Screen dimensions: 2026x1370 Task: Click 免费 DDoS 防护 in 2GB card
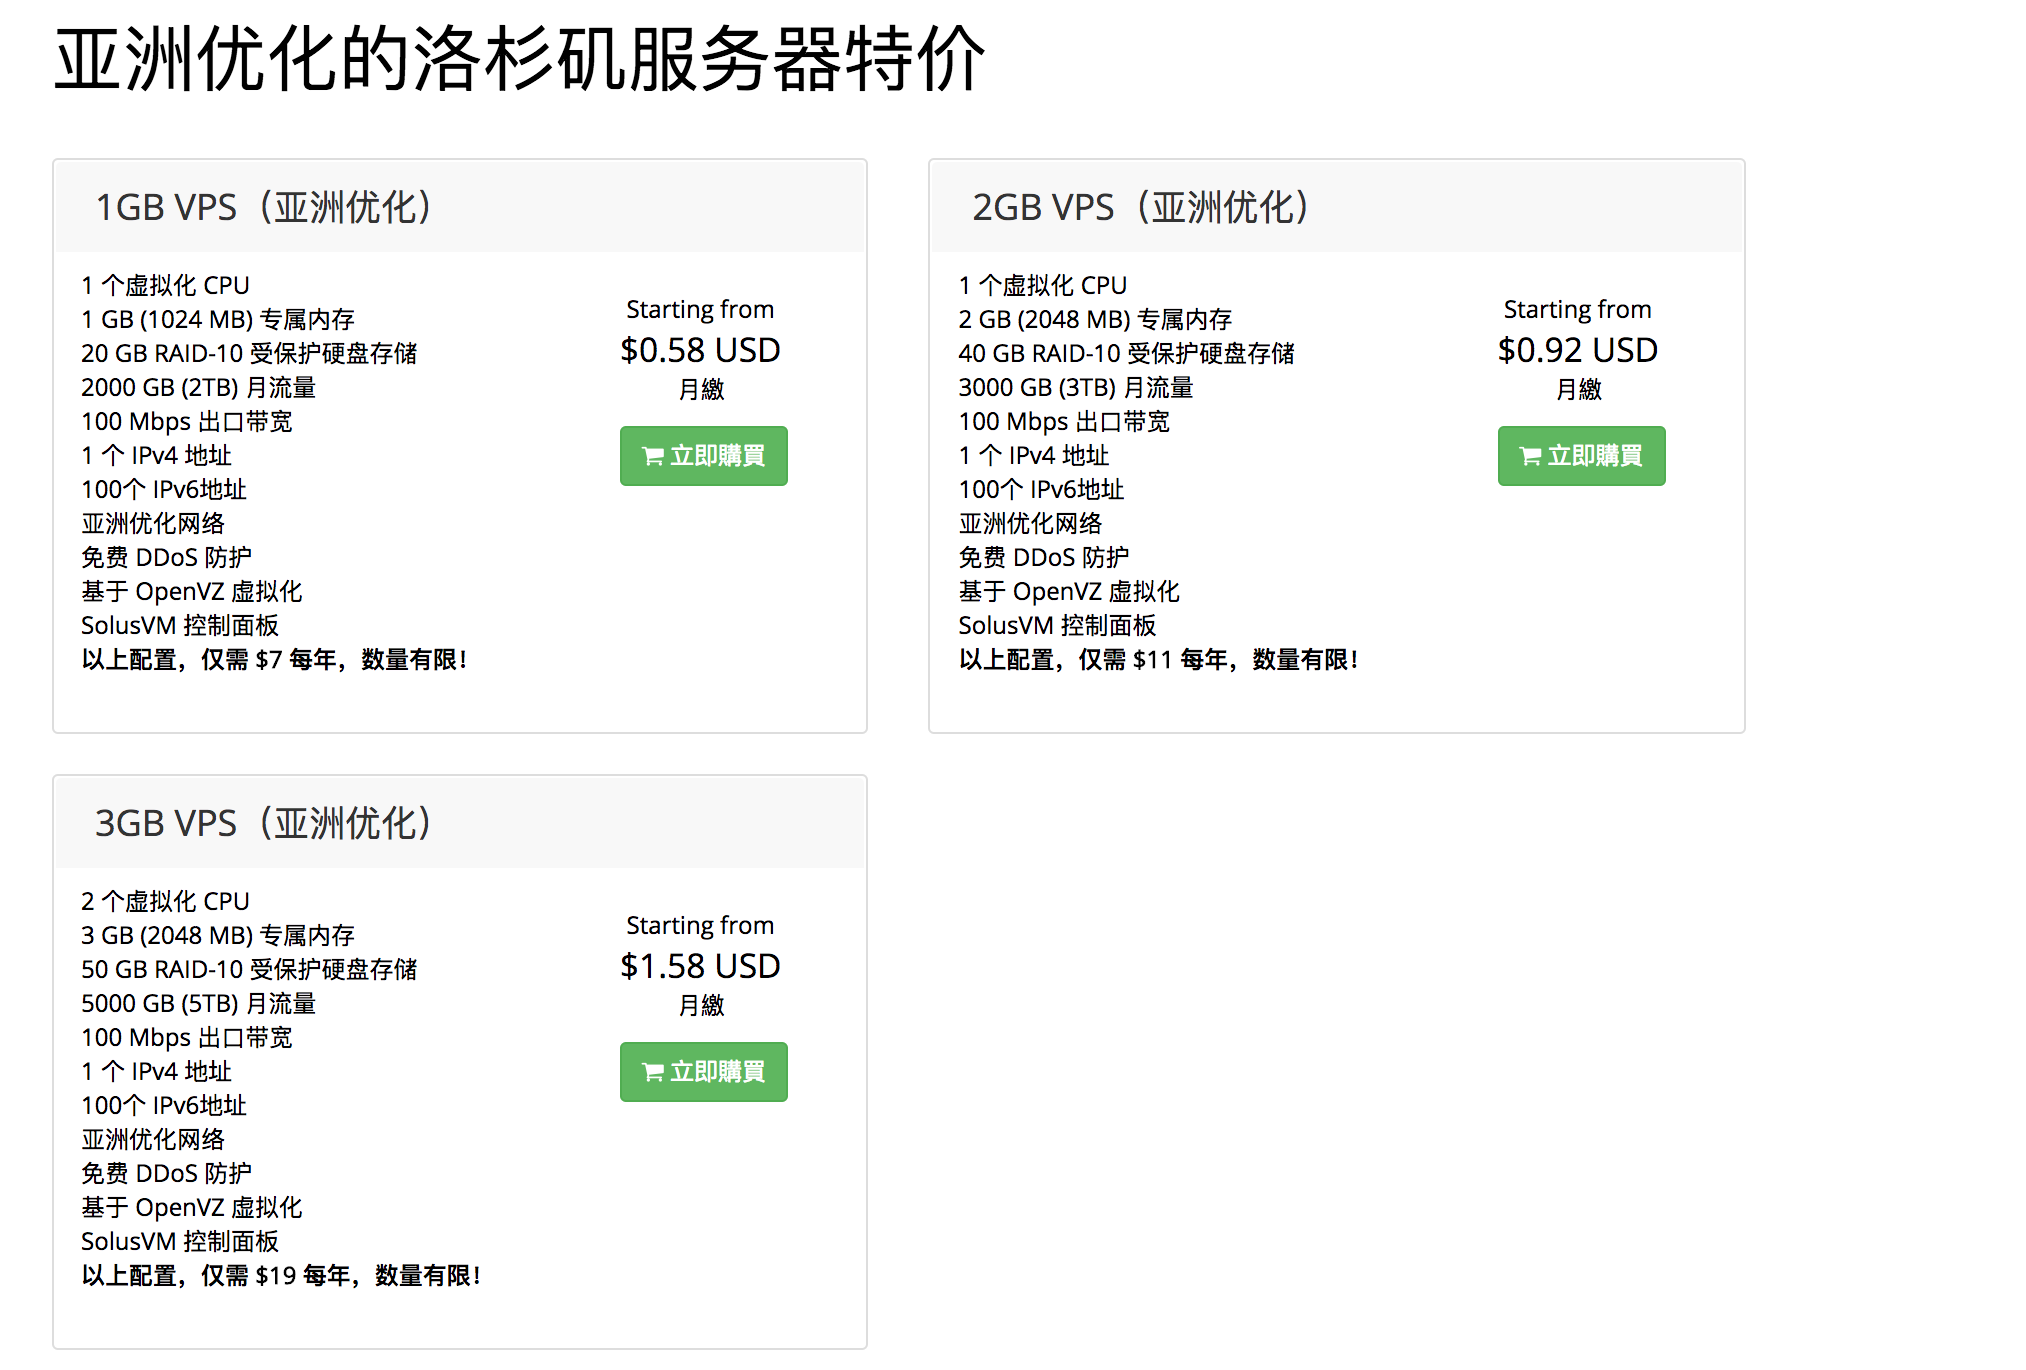pyautogui.click(x=1044, y=558)
